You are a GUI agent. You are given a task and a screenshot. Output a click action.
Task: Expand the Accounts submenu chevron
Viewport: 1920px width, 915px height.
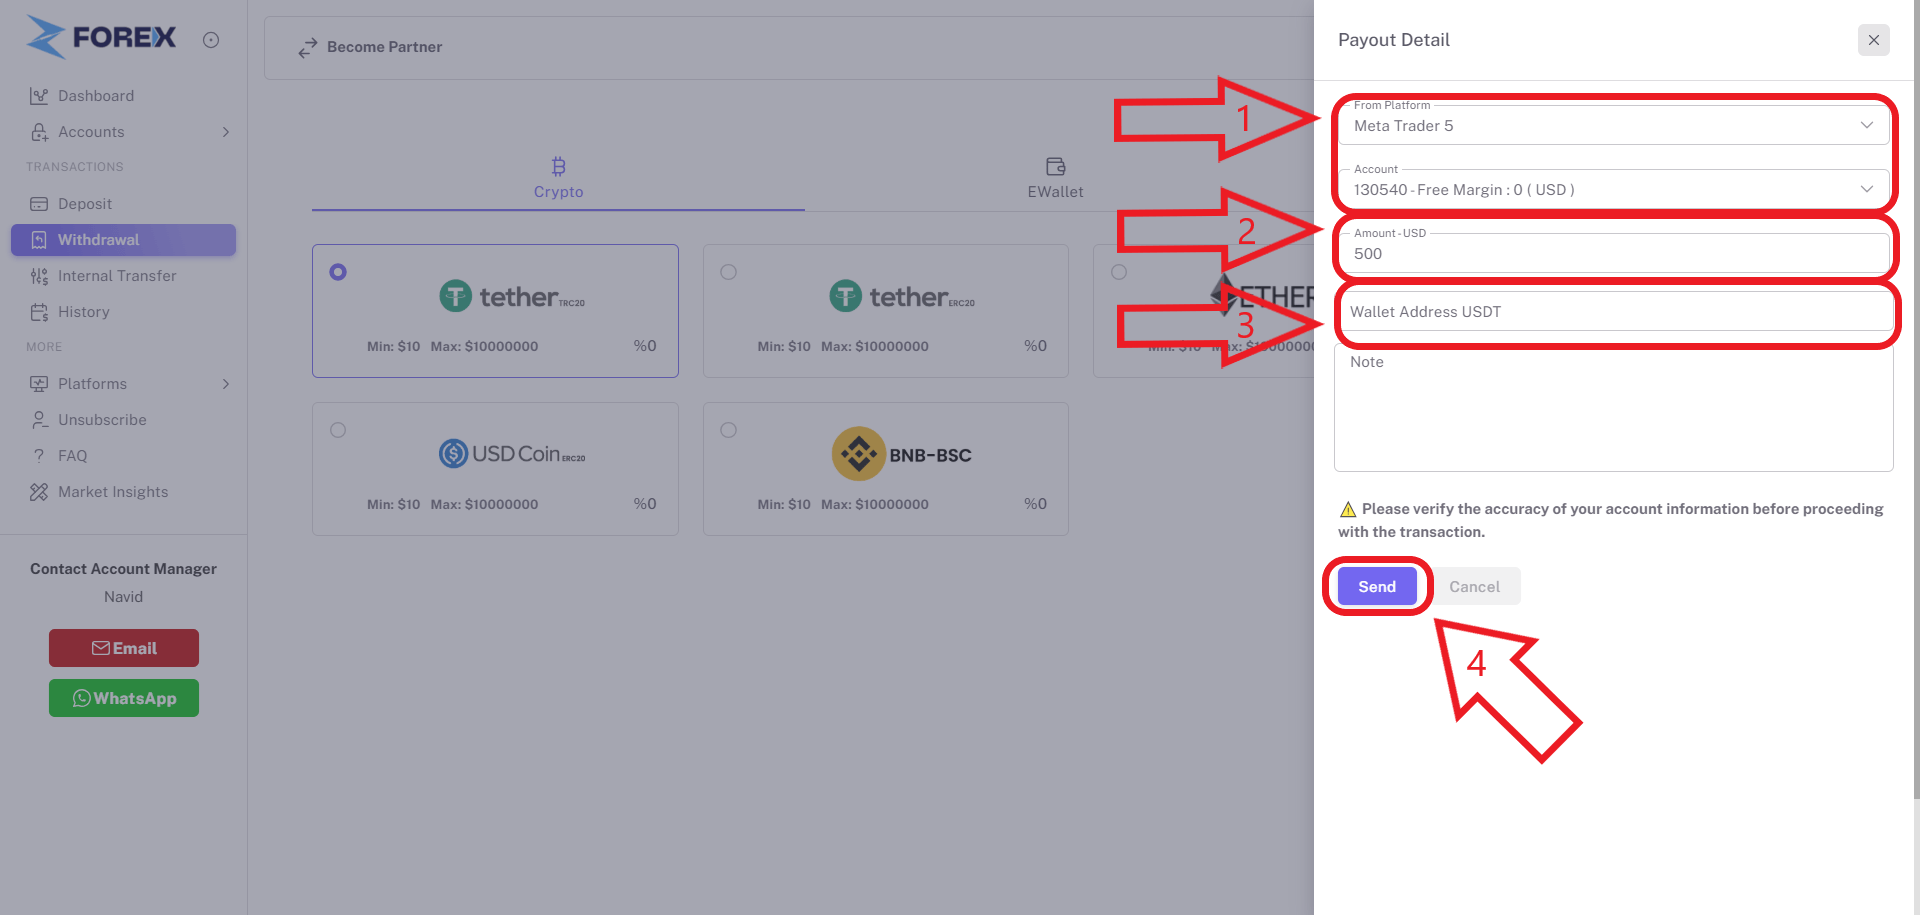[226, 132]
